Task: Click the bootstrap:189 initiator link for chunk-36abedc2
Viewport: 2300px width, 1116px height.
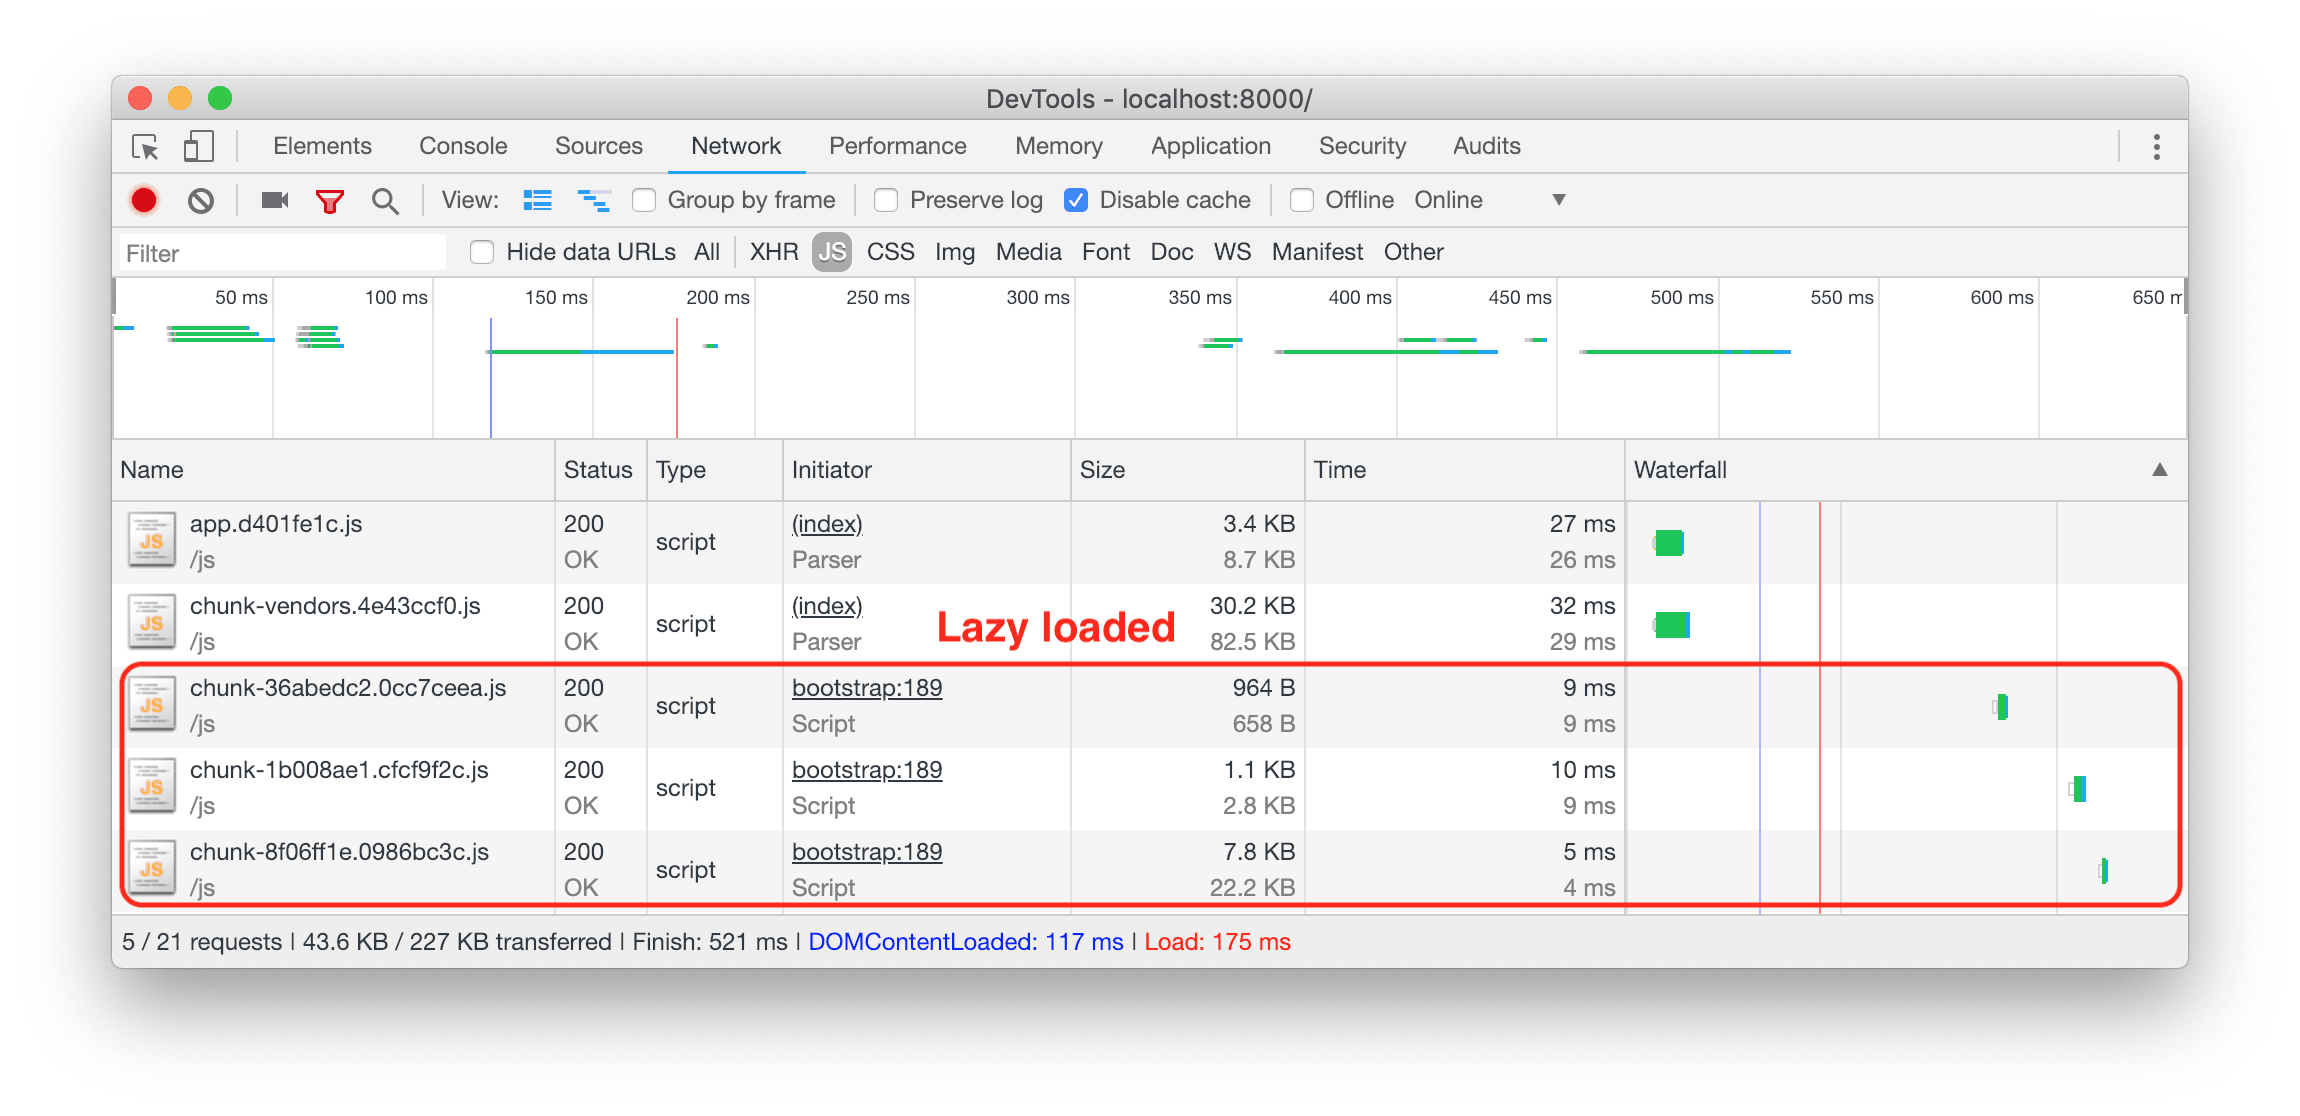Action: [866, 688]
